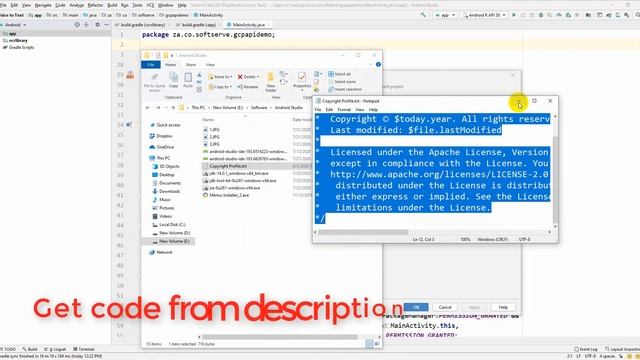Open the Navigate menu in Android Studio
This screenshot has width=640, height=360.
[43, 5]
